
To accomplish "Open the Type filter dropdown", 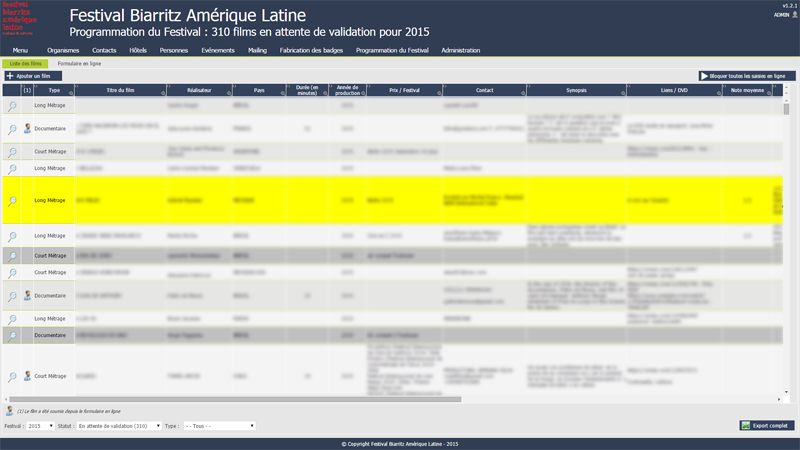I will [x=219, y=426].
